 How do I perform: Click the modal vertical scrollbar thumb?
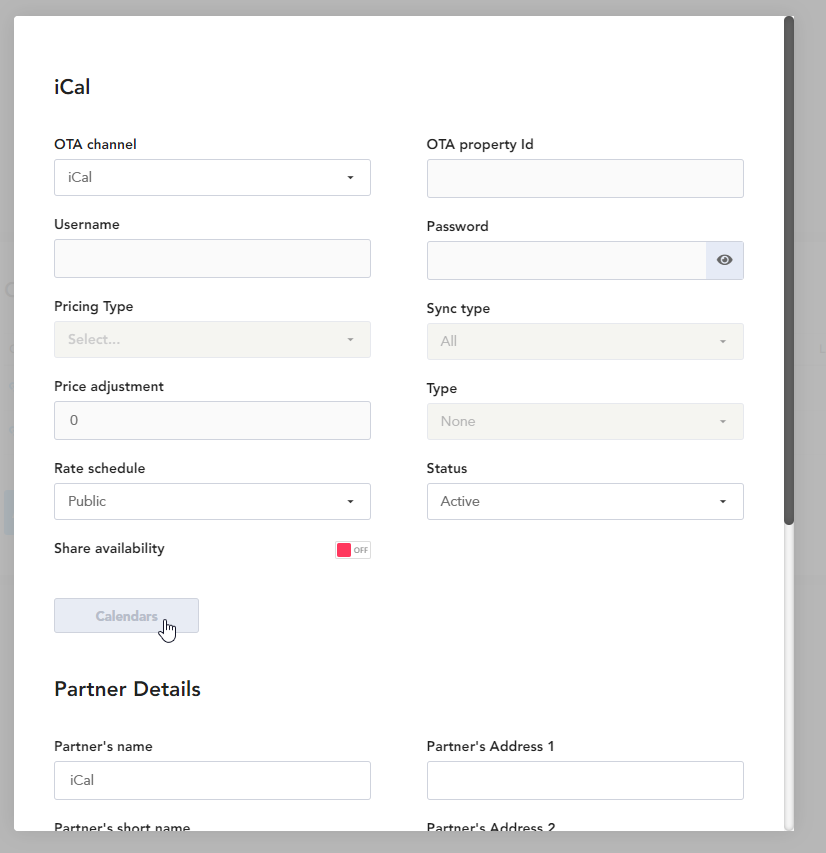pos(789,270)
